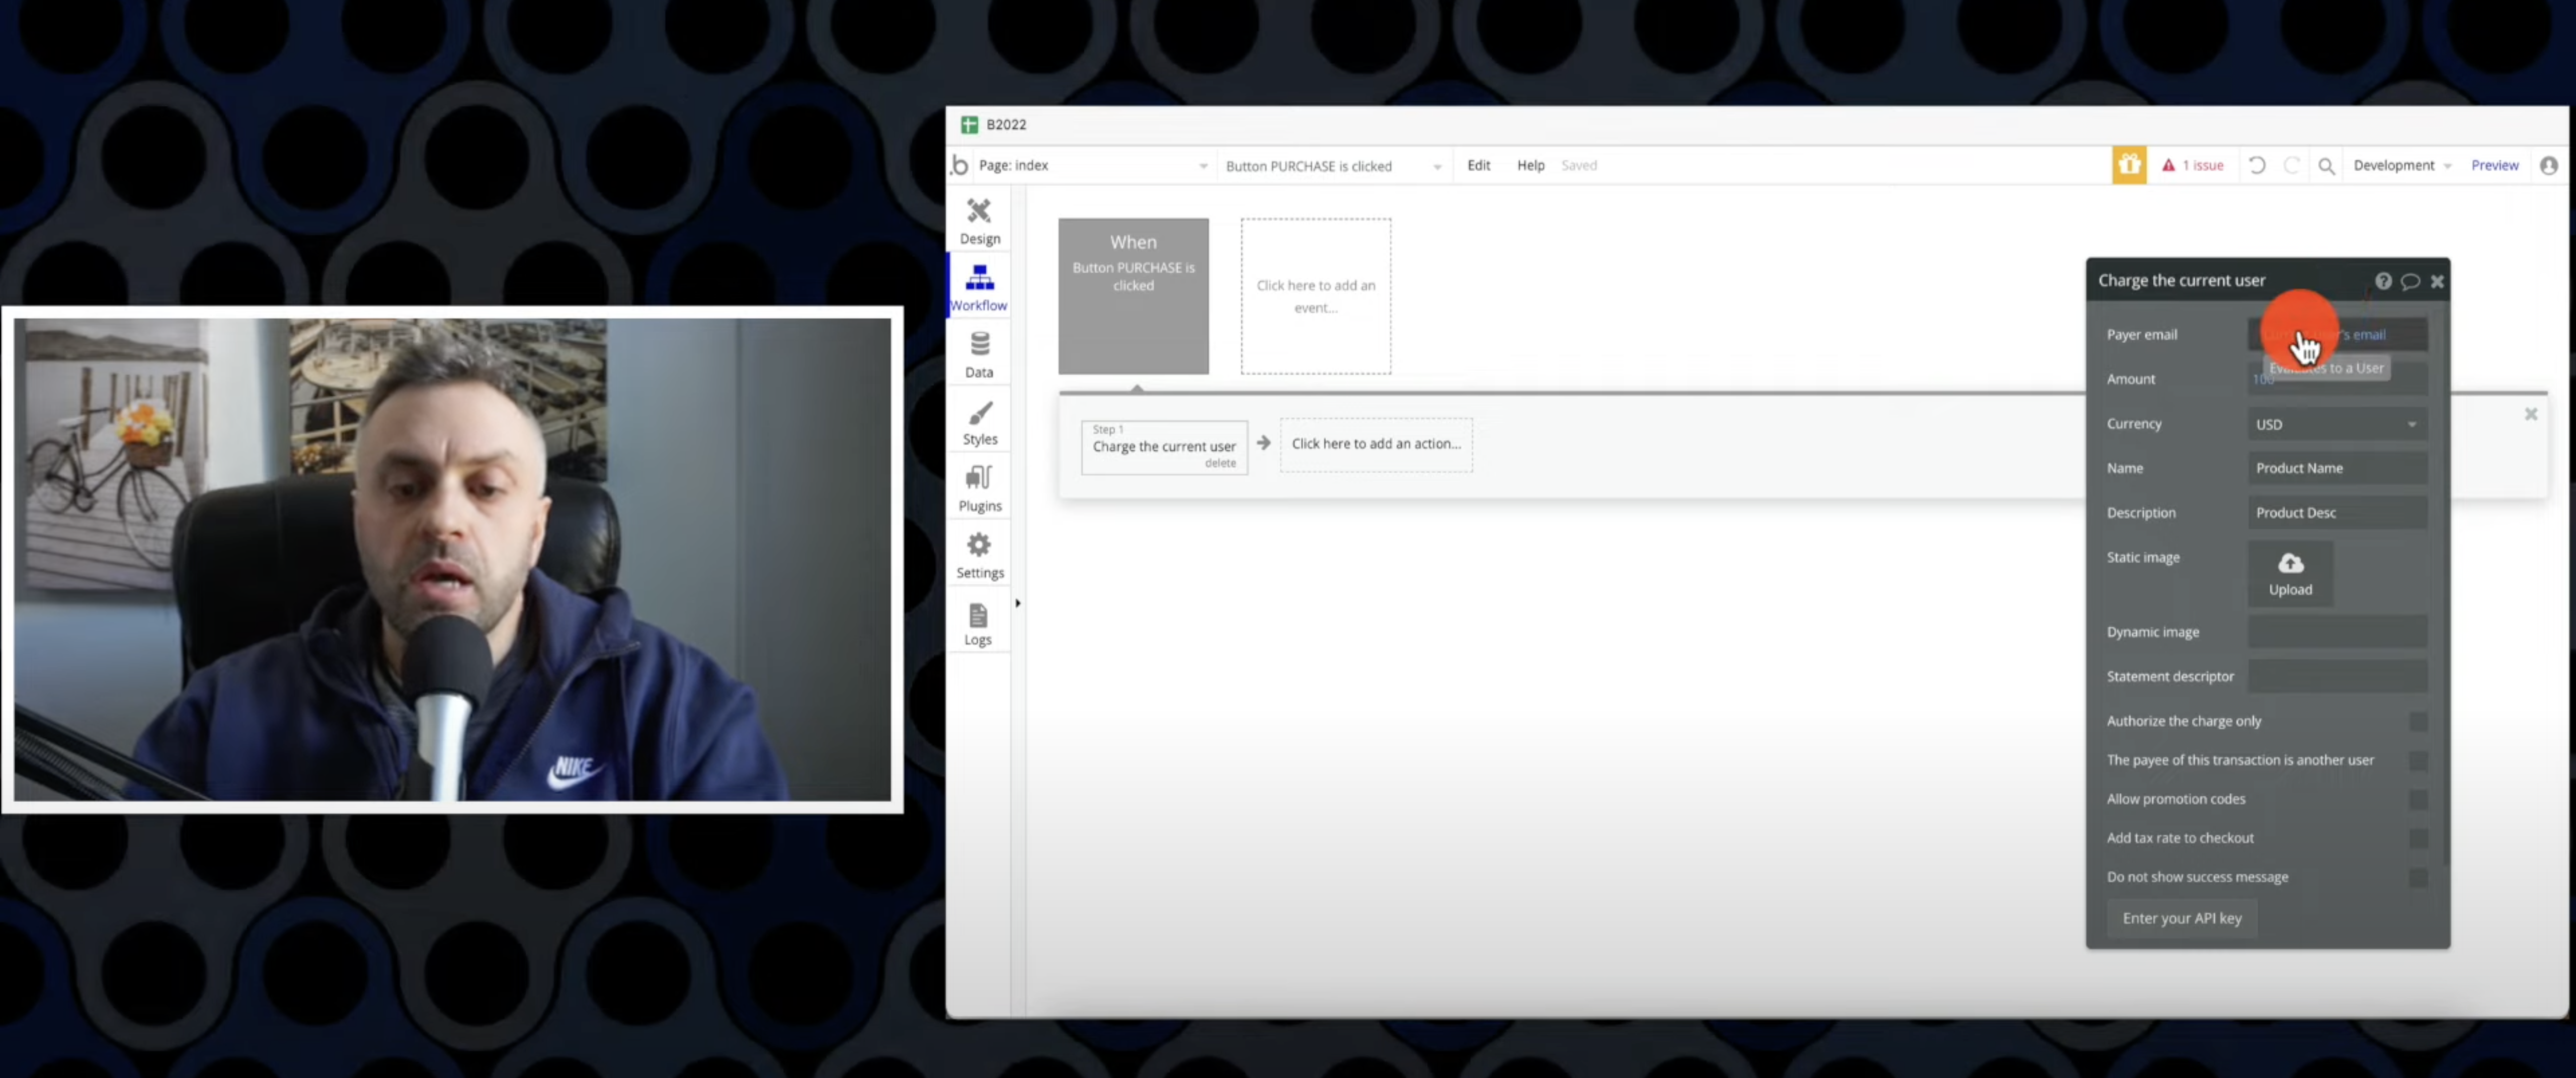Open the Help menu
The height and width of the screenshot is (1078, 2576).
(1530, 165)
